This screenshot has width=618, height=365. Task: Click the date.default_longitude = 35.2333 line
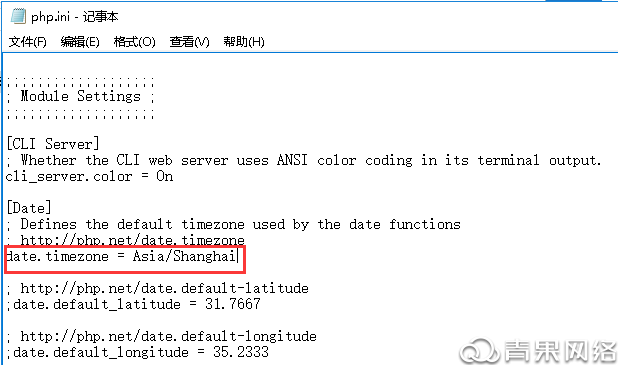point(138,352)
